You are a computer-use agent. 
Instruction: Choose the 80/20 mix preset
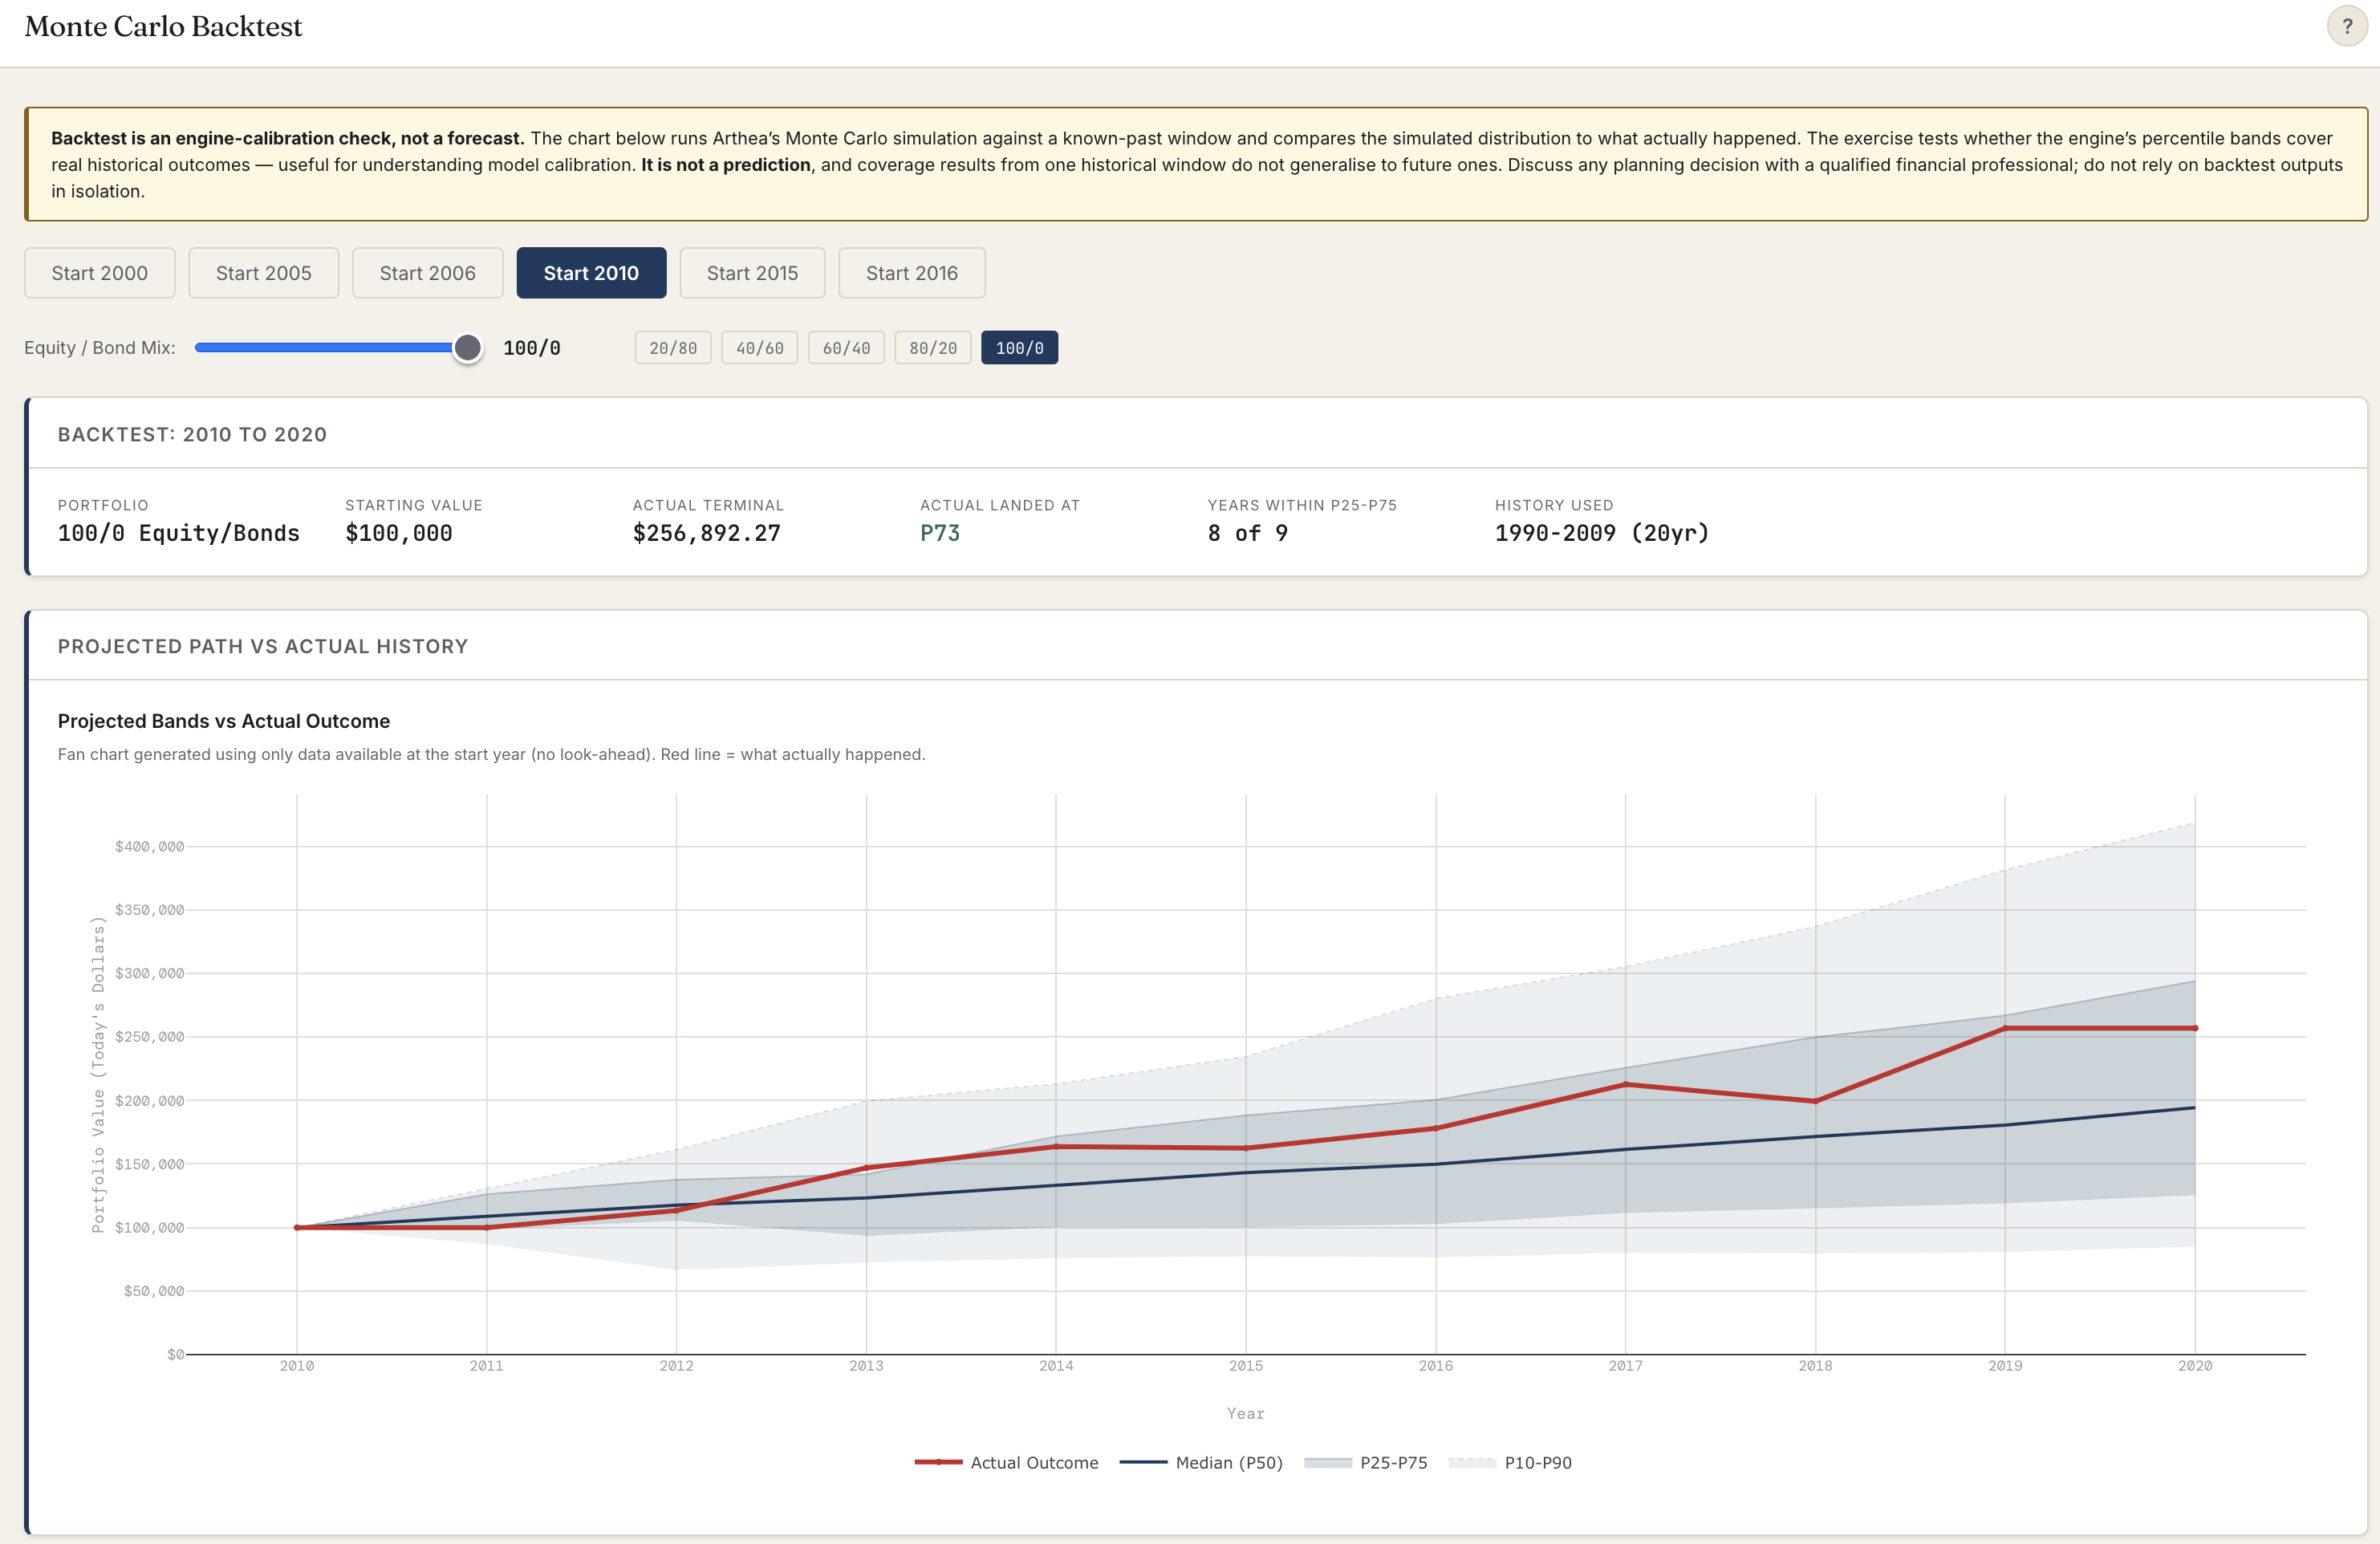pos(933,348)
